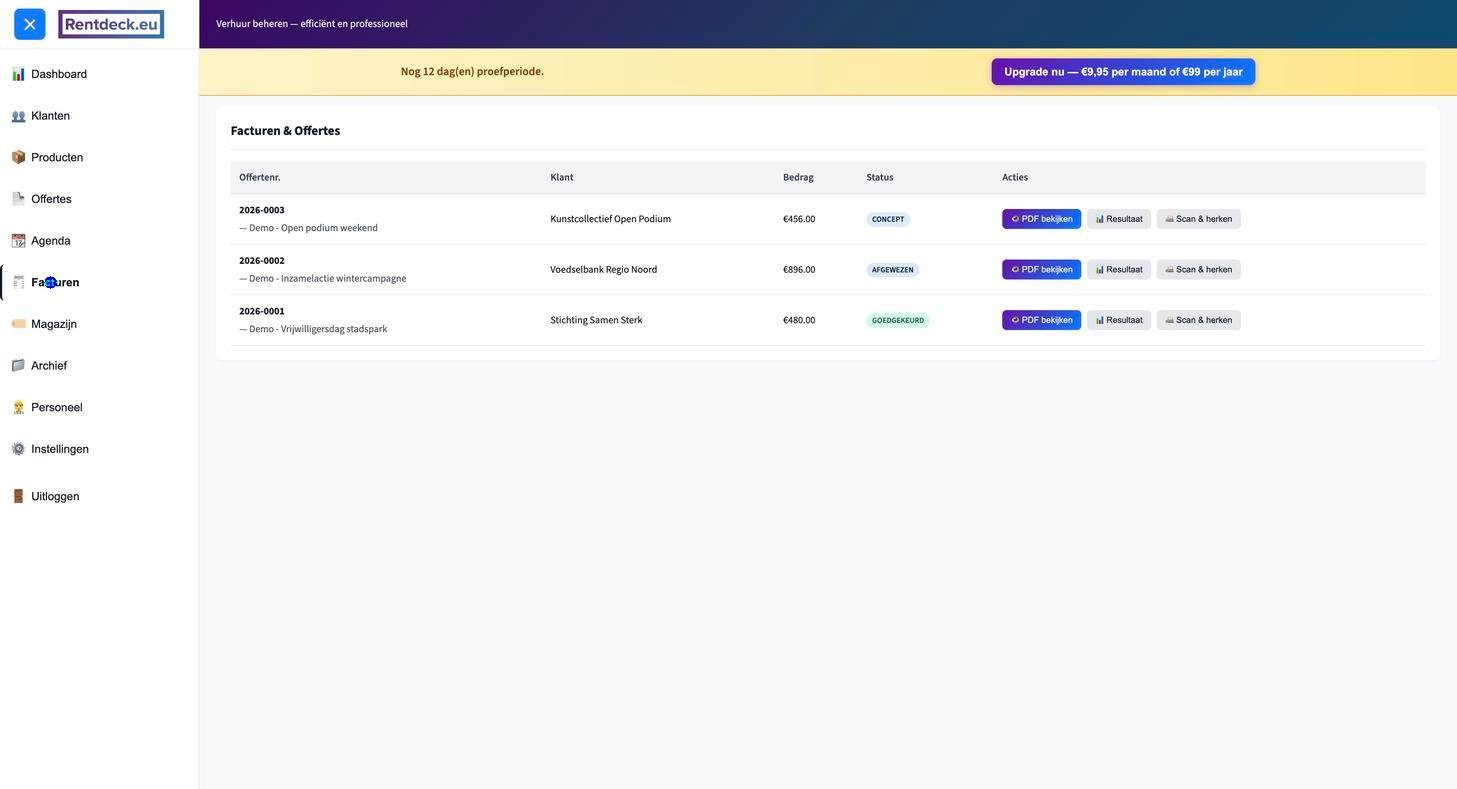Select Facturen in the sidebar menu
Viewport: 1457px width, 789px height.
click(55, 283)
